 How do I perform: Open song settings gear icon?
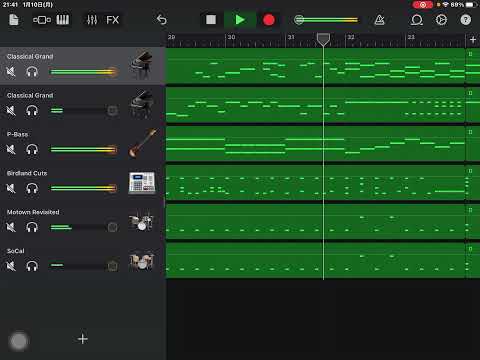click(441, 20)
